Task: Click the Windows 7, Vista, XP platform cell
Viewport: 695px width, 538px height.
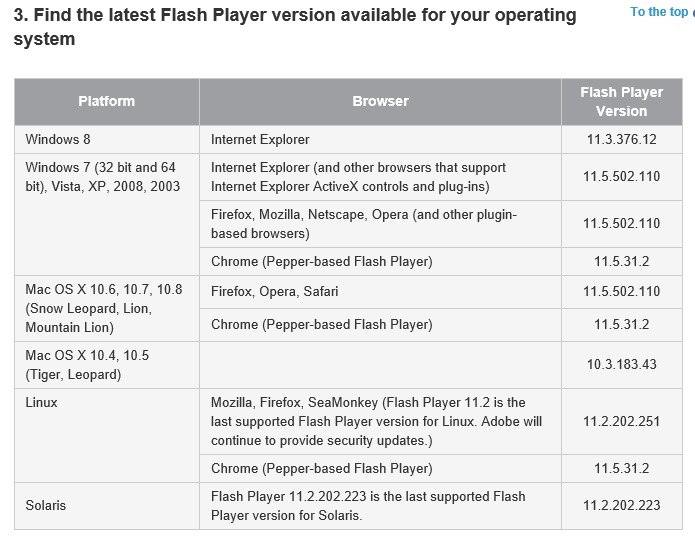Action: 107,214
